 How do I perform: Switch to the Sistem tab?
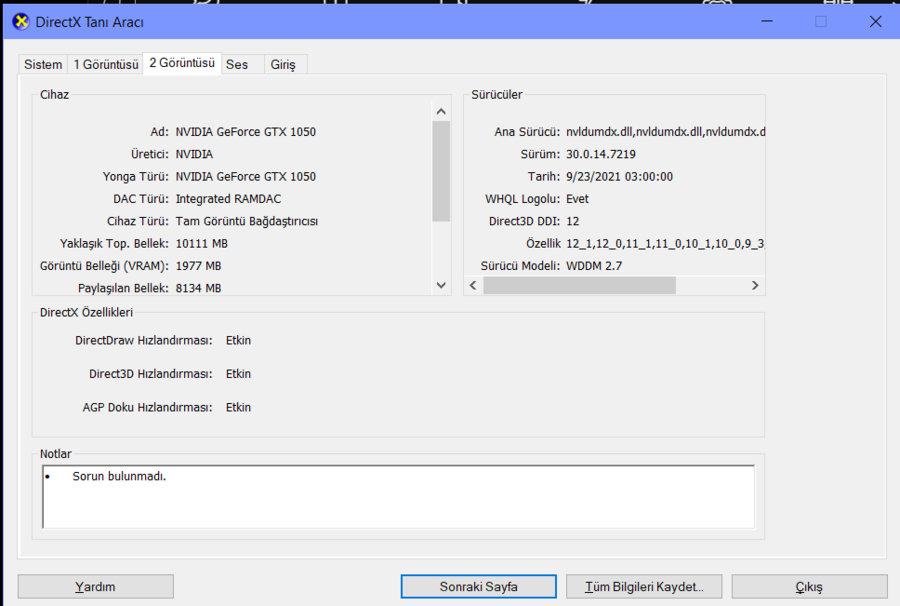coord(43,64)
